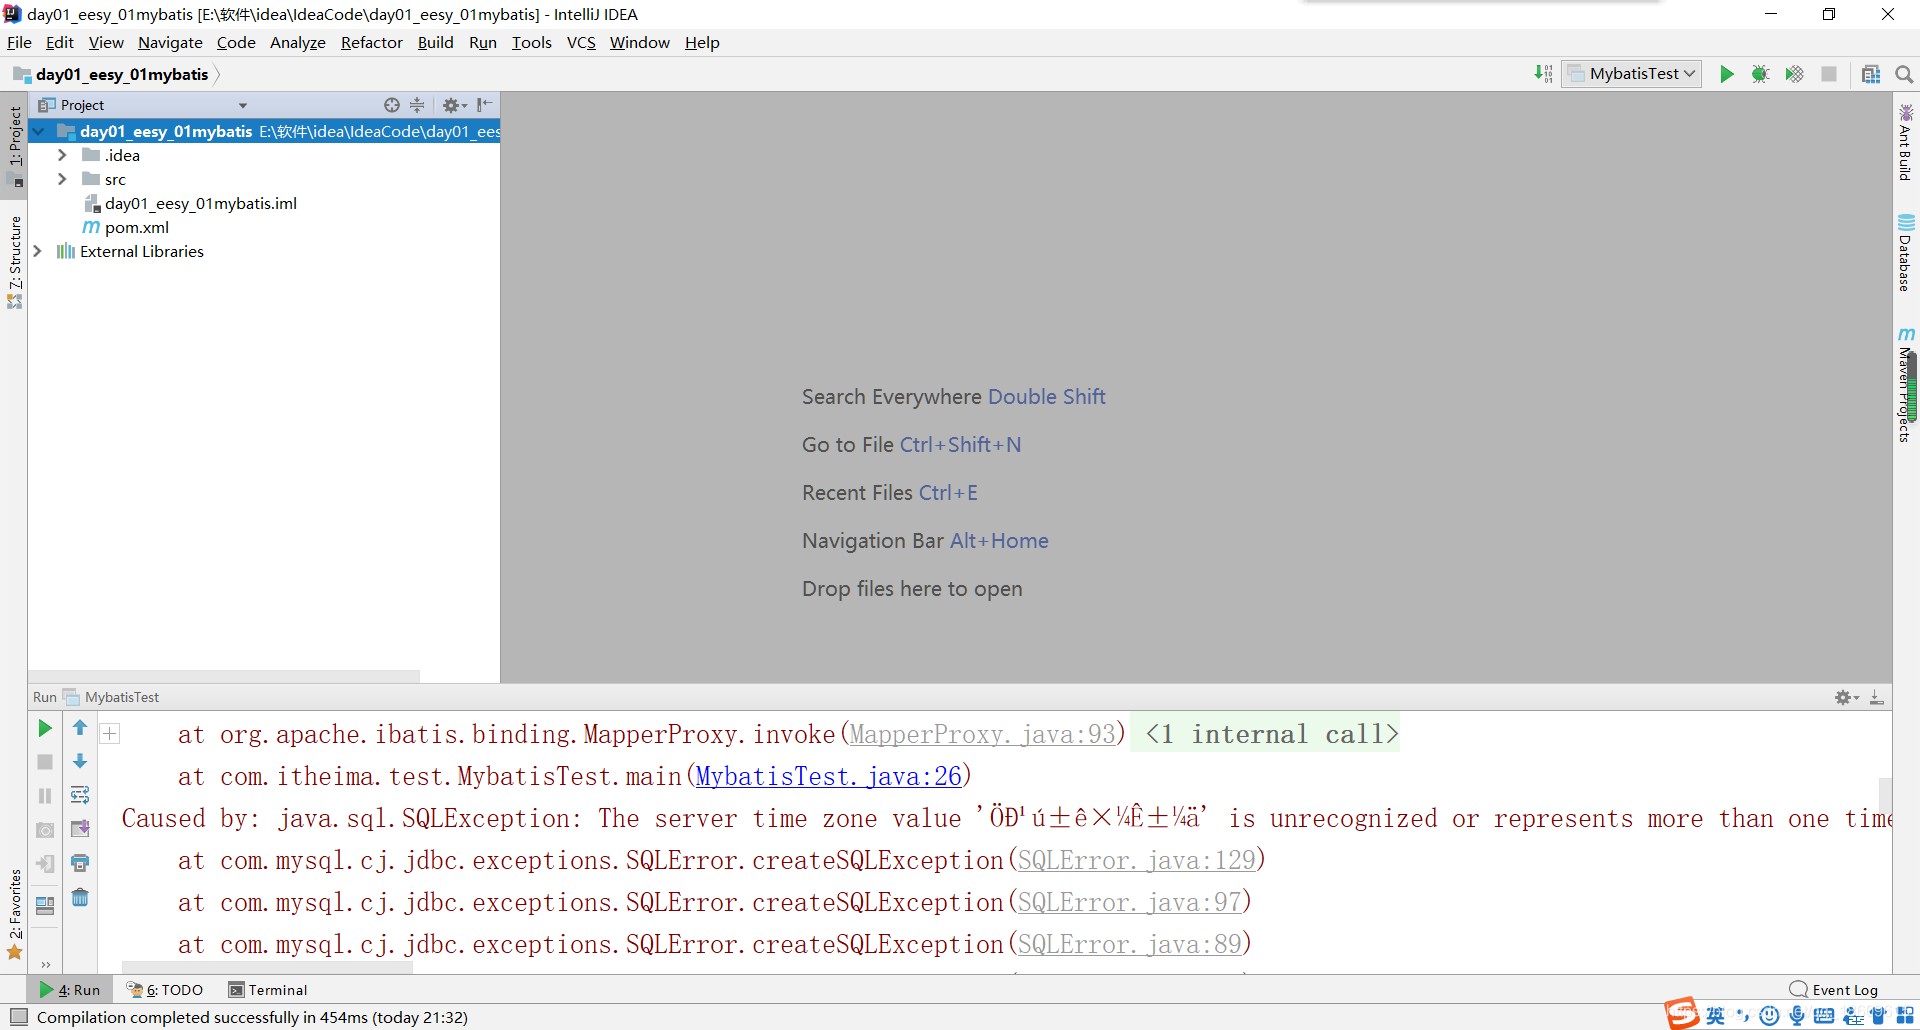Click the pause output icon in Run panel
This screenshot has width=1920, height=1030.
point(45,796)
